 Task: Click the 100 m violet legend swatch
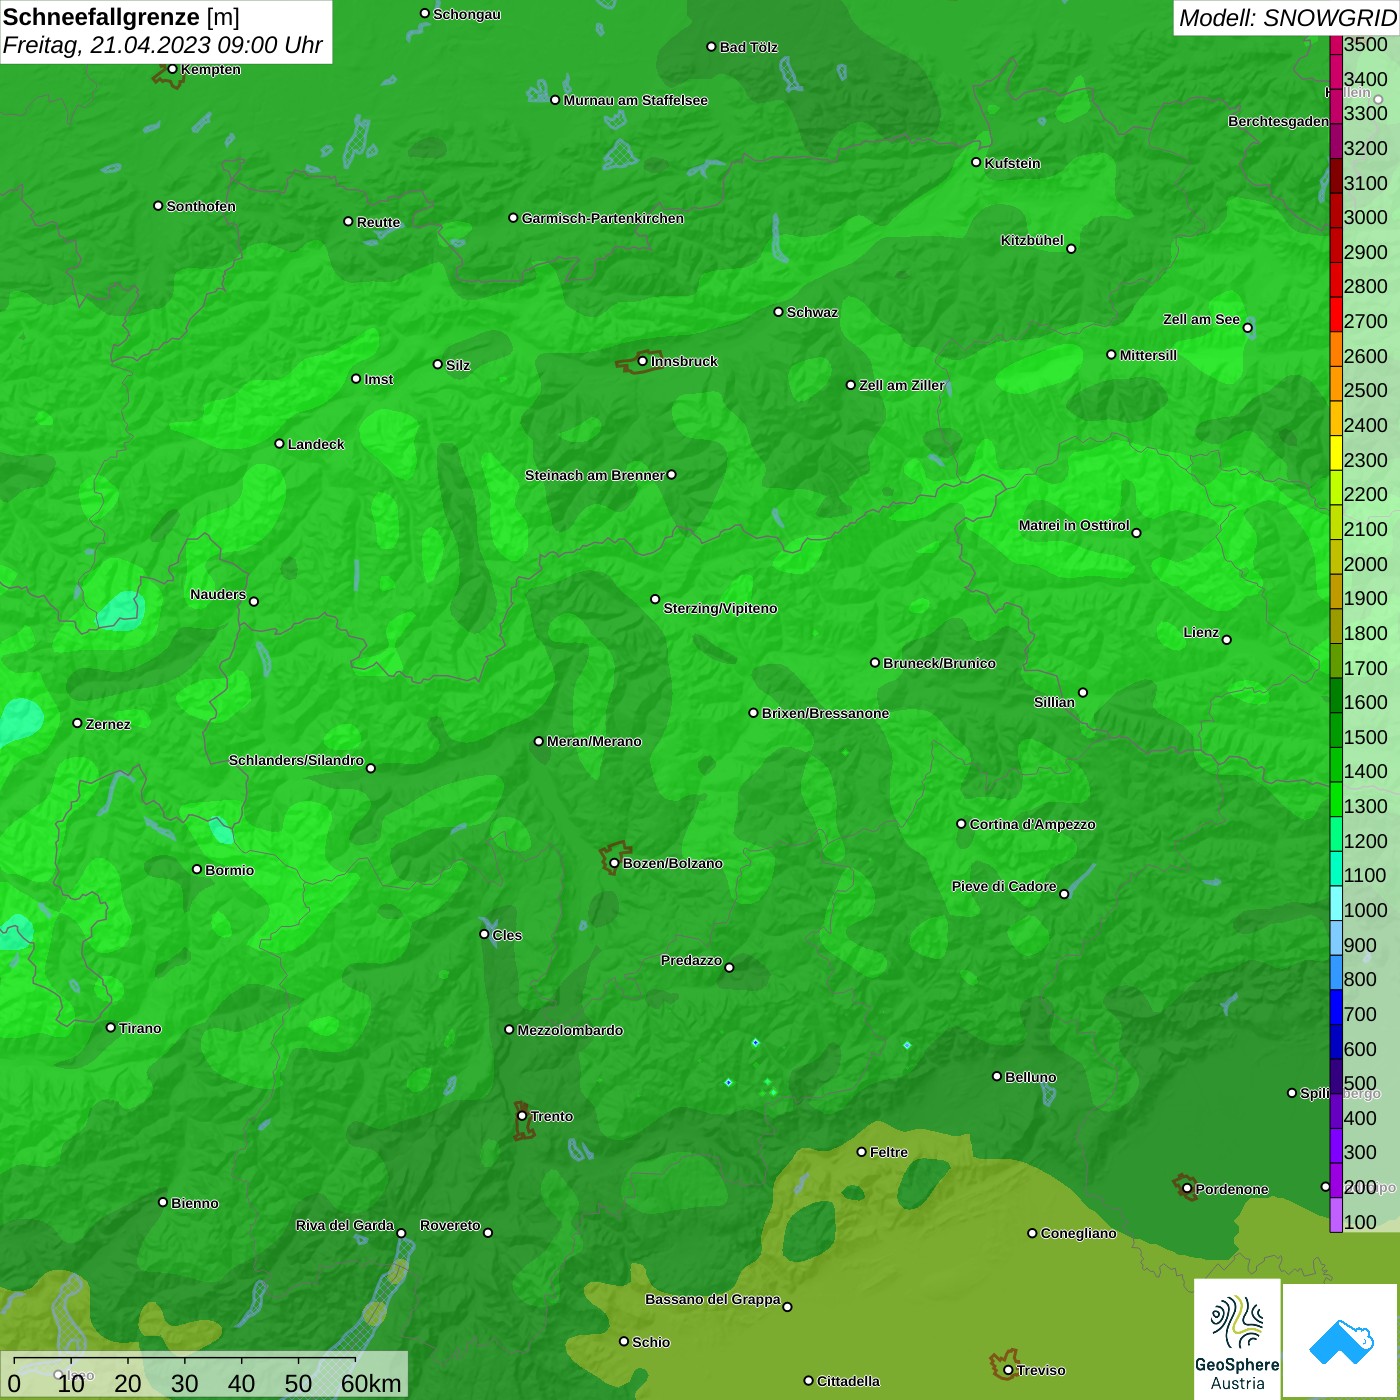(x=1336, y=1215)
